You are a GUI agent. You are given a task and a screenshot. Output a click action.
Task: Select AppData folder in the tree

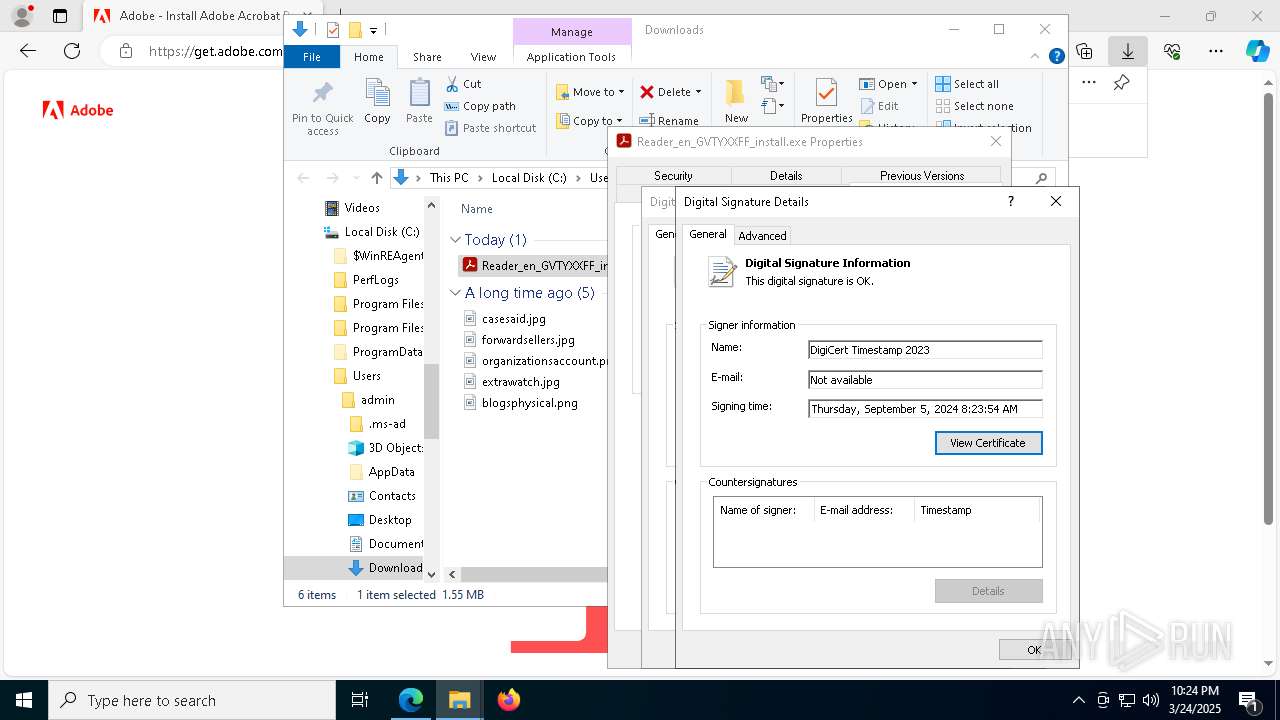[381, 472]
